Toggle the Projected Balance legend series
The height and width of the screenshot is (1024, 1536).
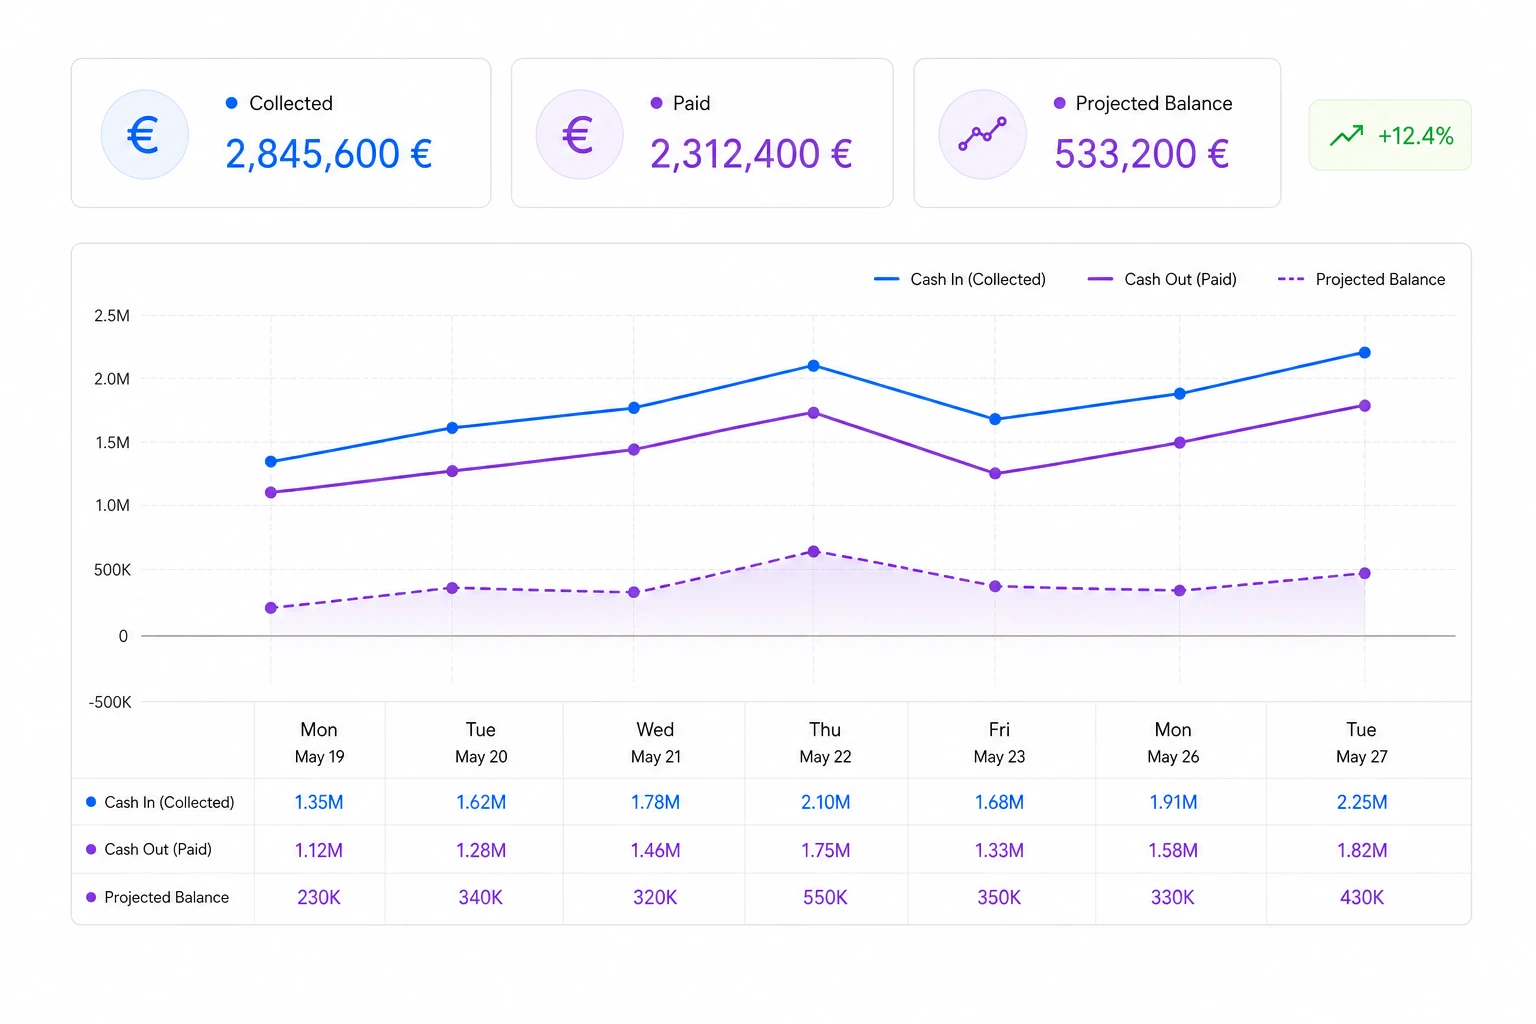click(x=1361, y=280)
